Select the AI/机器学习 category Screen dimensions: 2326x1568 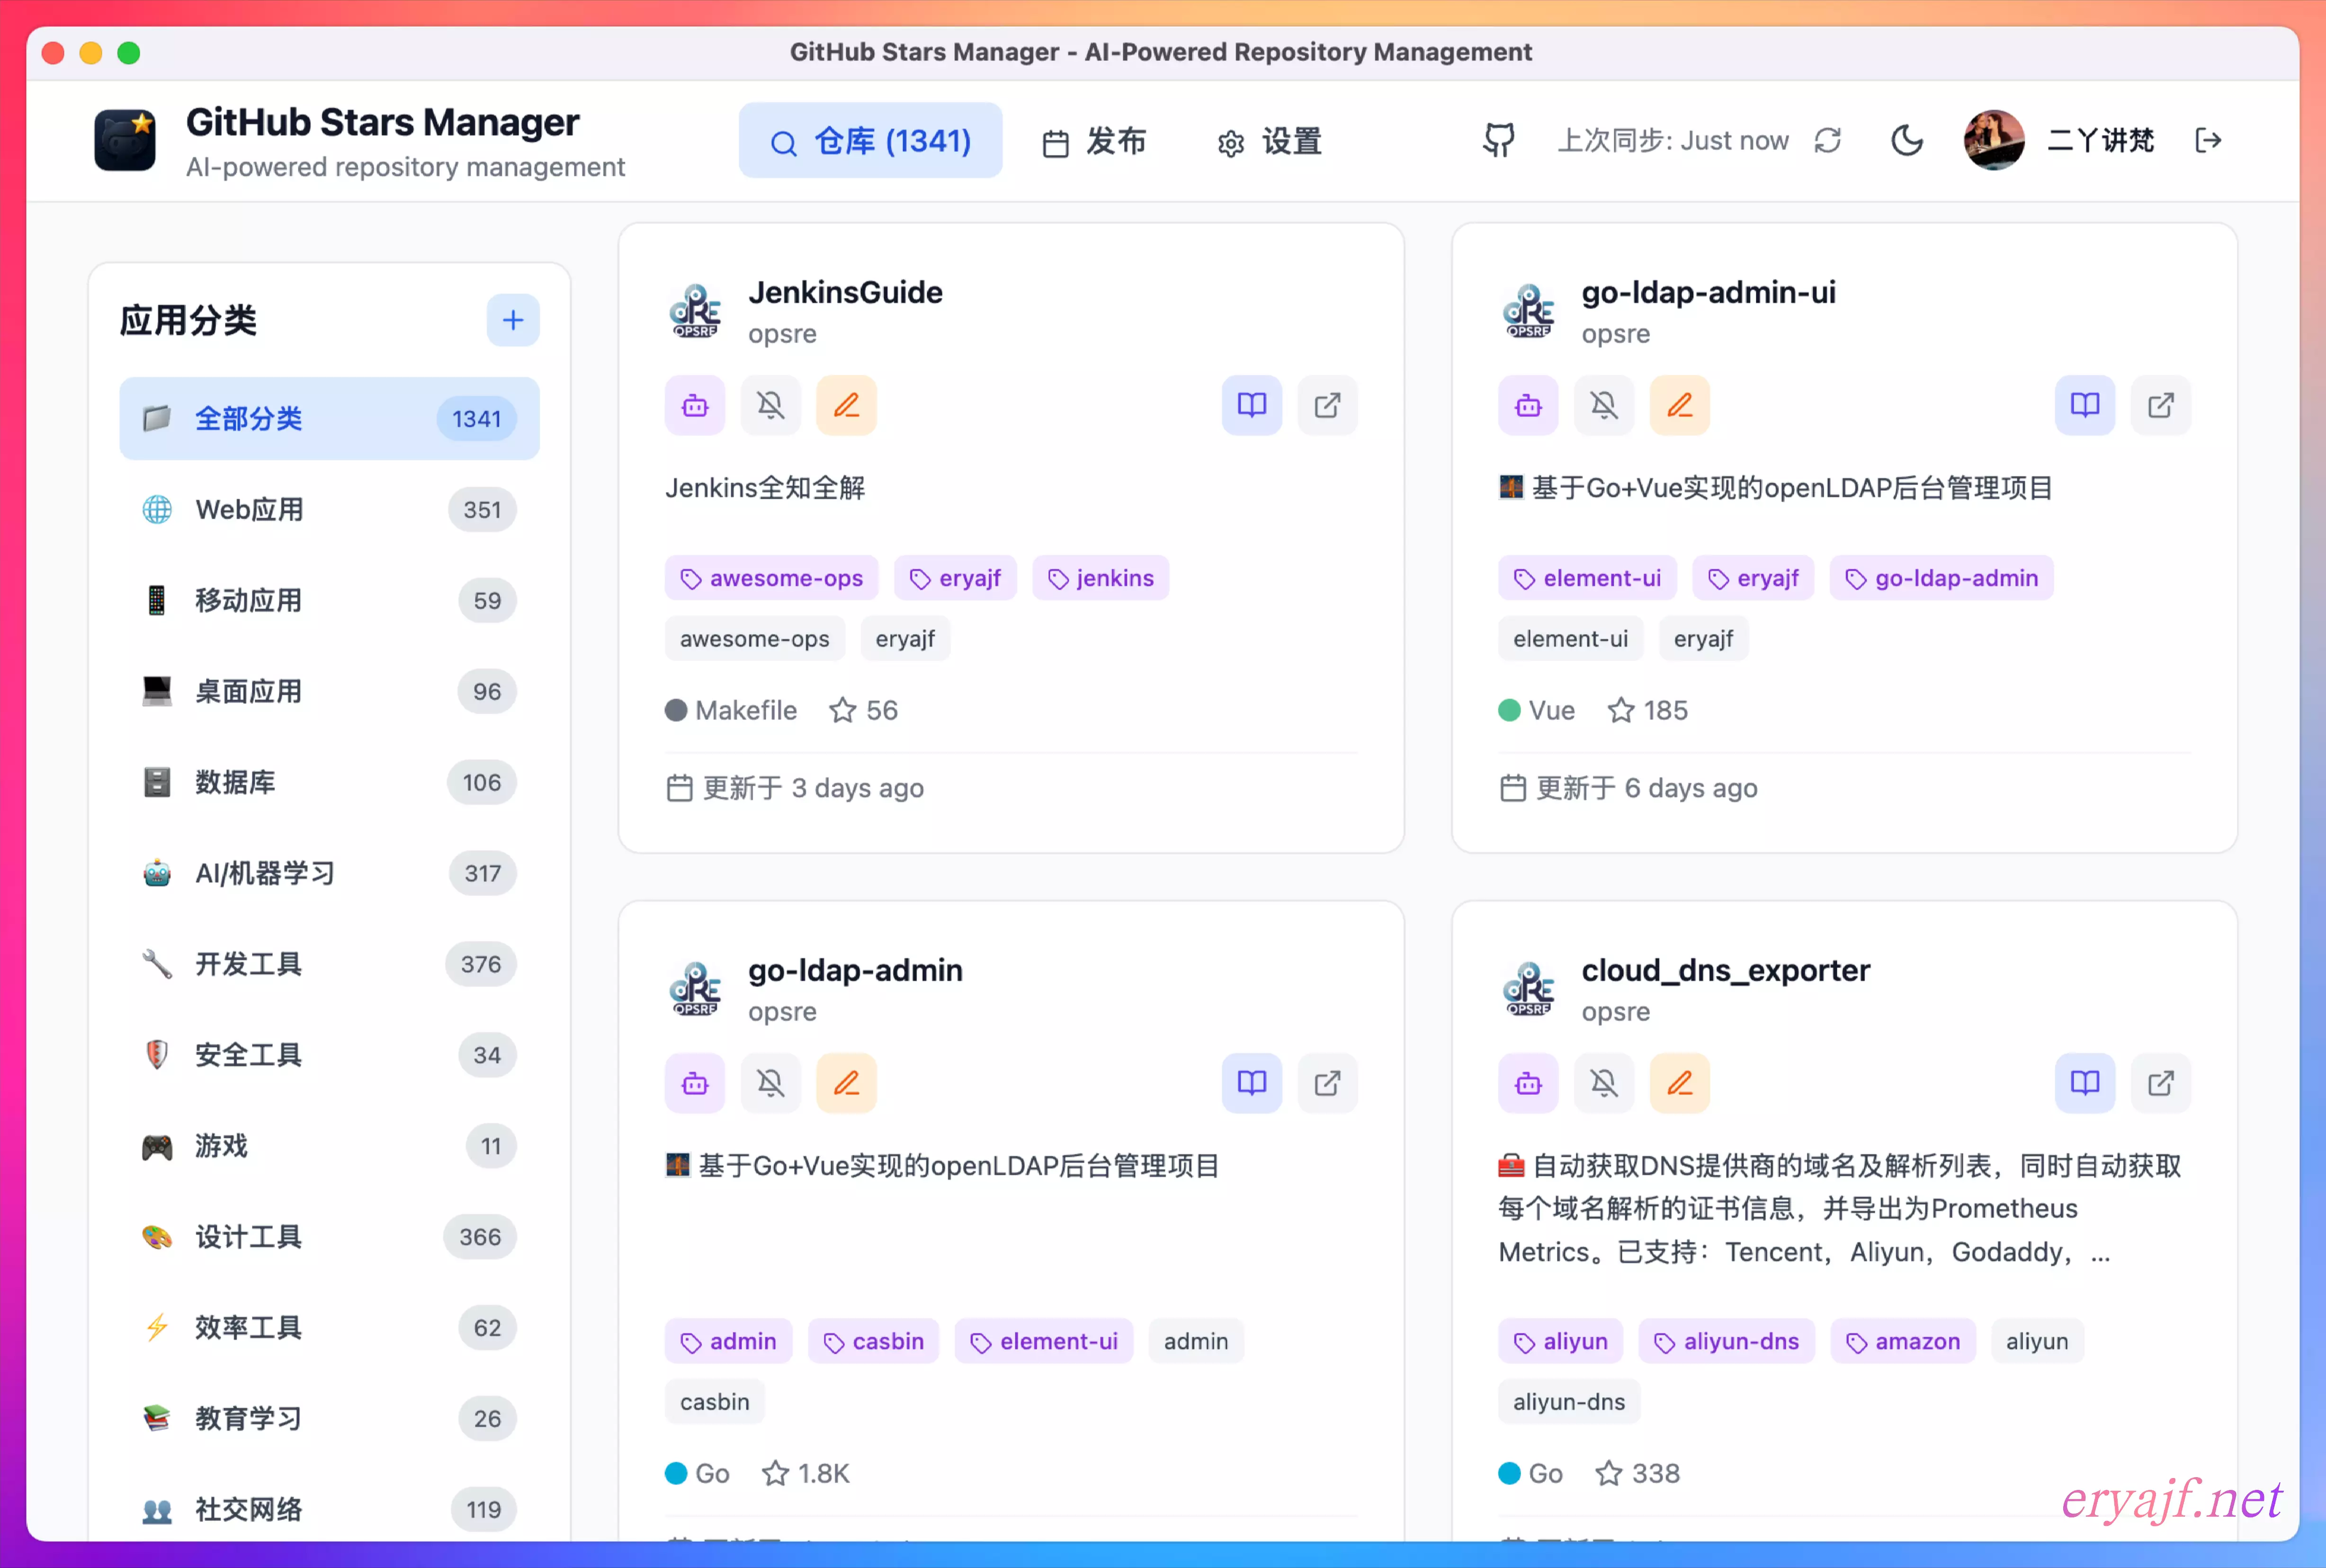coord(329,874)
